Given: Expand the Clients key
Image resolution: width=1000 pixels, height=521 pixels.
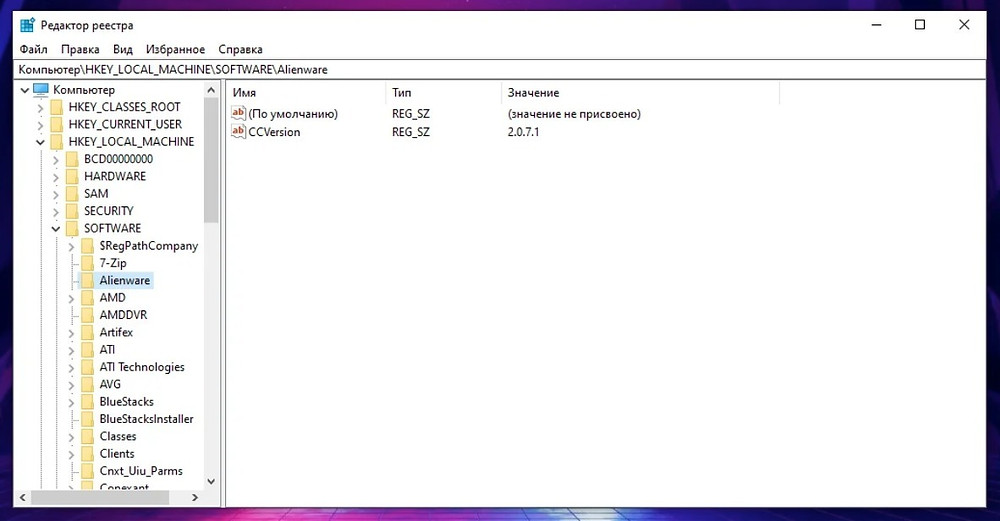Looking at the screenshot, I should point(71,454).
